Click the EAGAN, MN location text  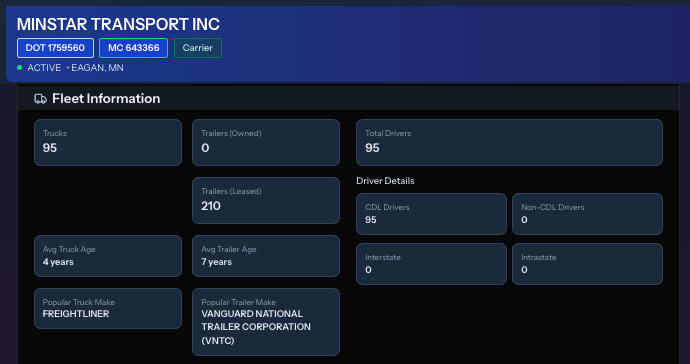(97, 68)
